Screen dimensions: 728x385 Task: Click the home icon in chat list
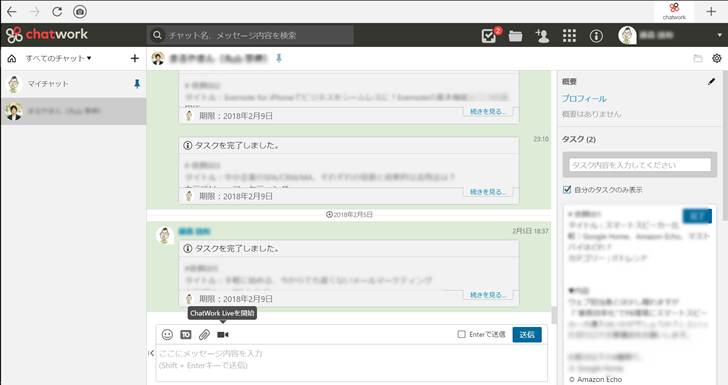[x=12, y=59]
